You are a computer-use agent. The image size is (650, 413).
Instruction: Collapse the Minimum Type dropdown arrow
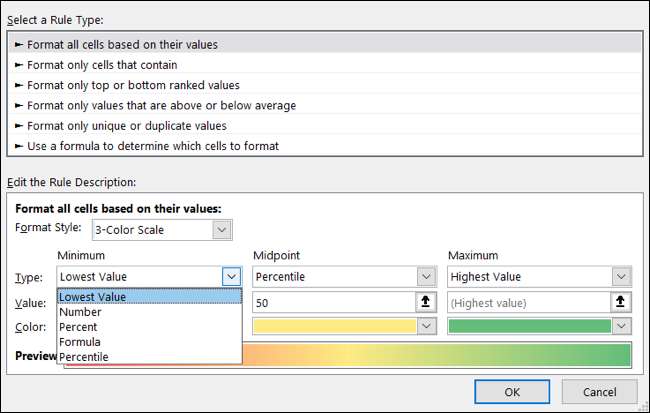(232, 276)
